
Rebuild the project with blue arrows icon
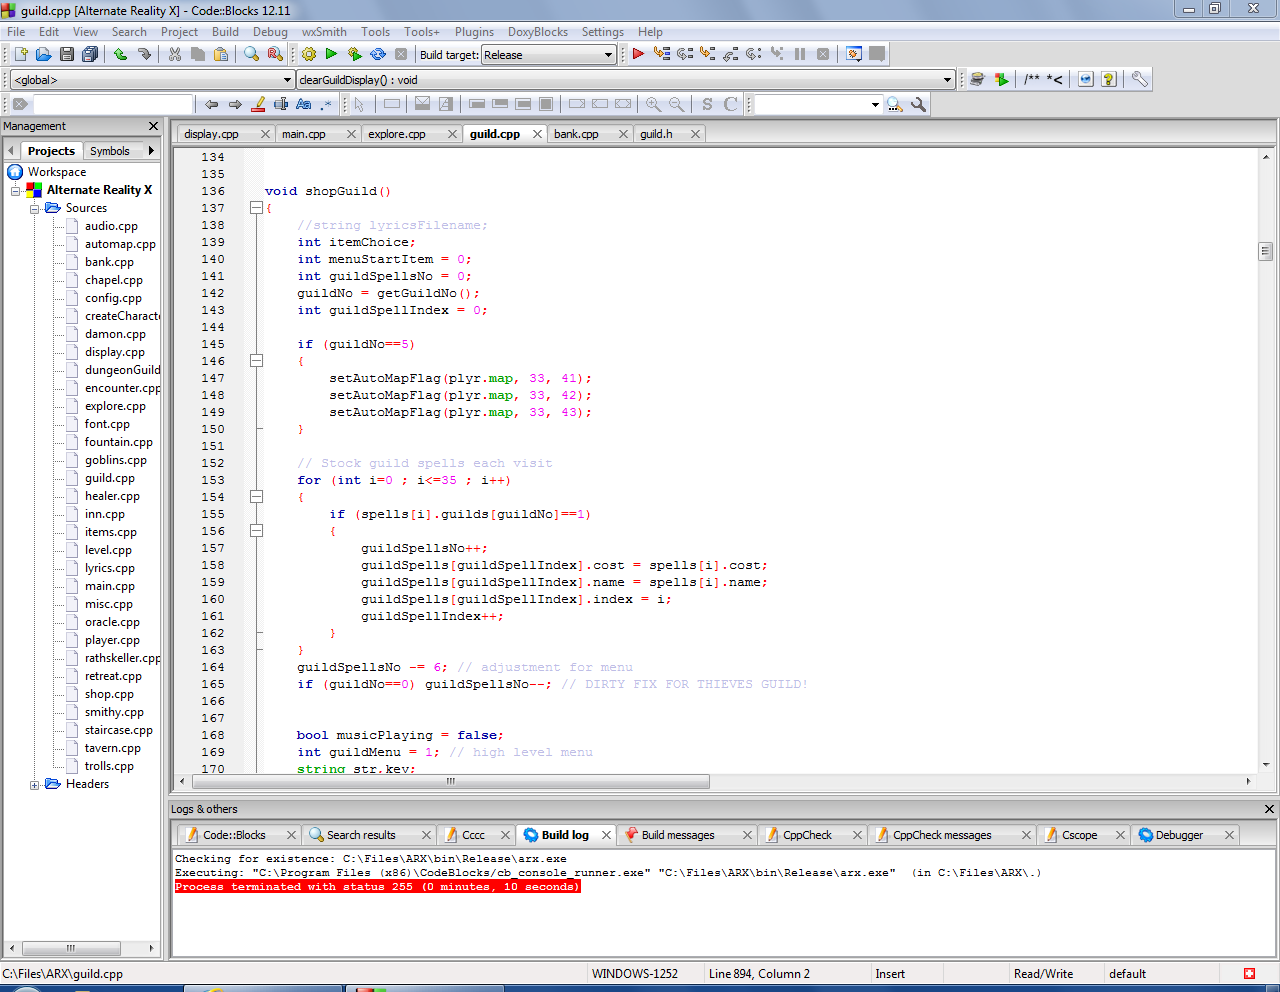pos(378,54)
